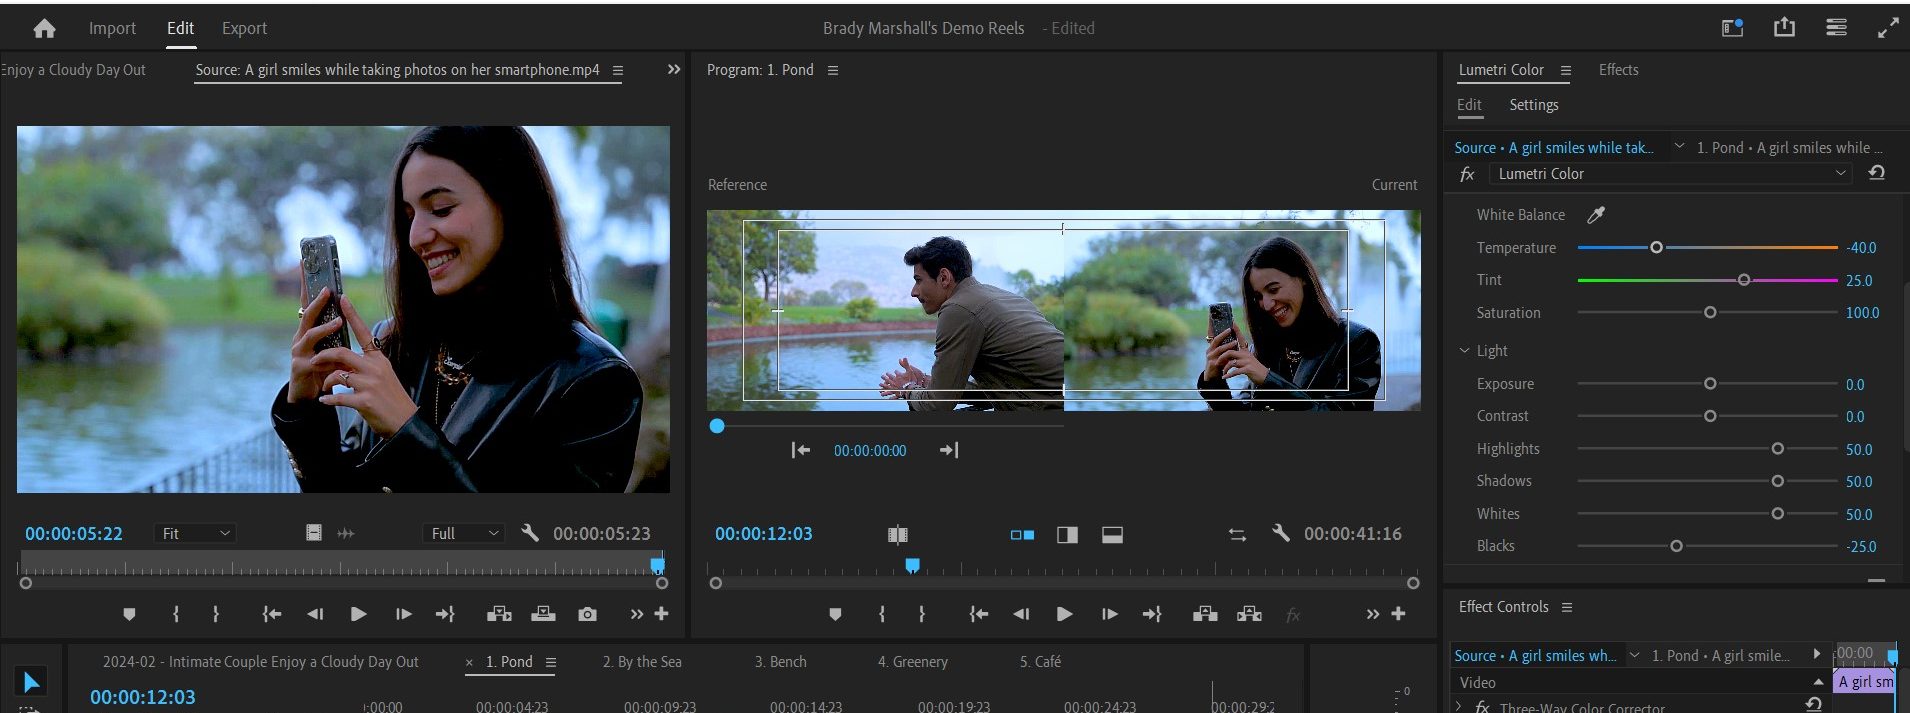Click Lift button in Program monitor
Screen dimensions: 1910x713
pos(1205,614)
